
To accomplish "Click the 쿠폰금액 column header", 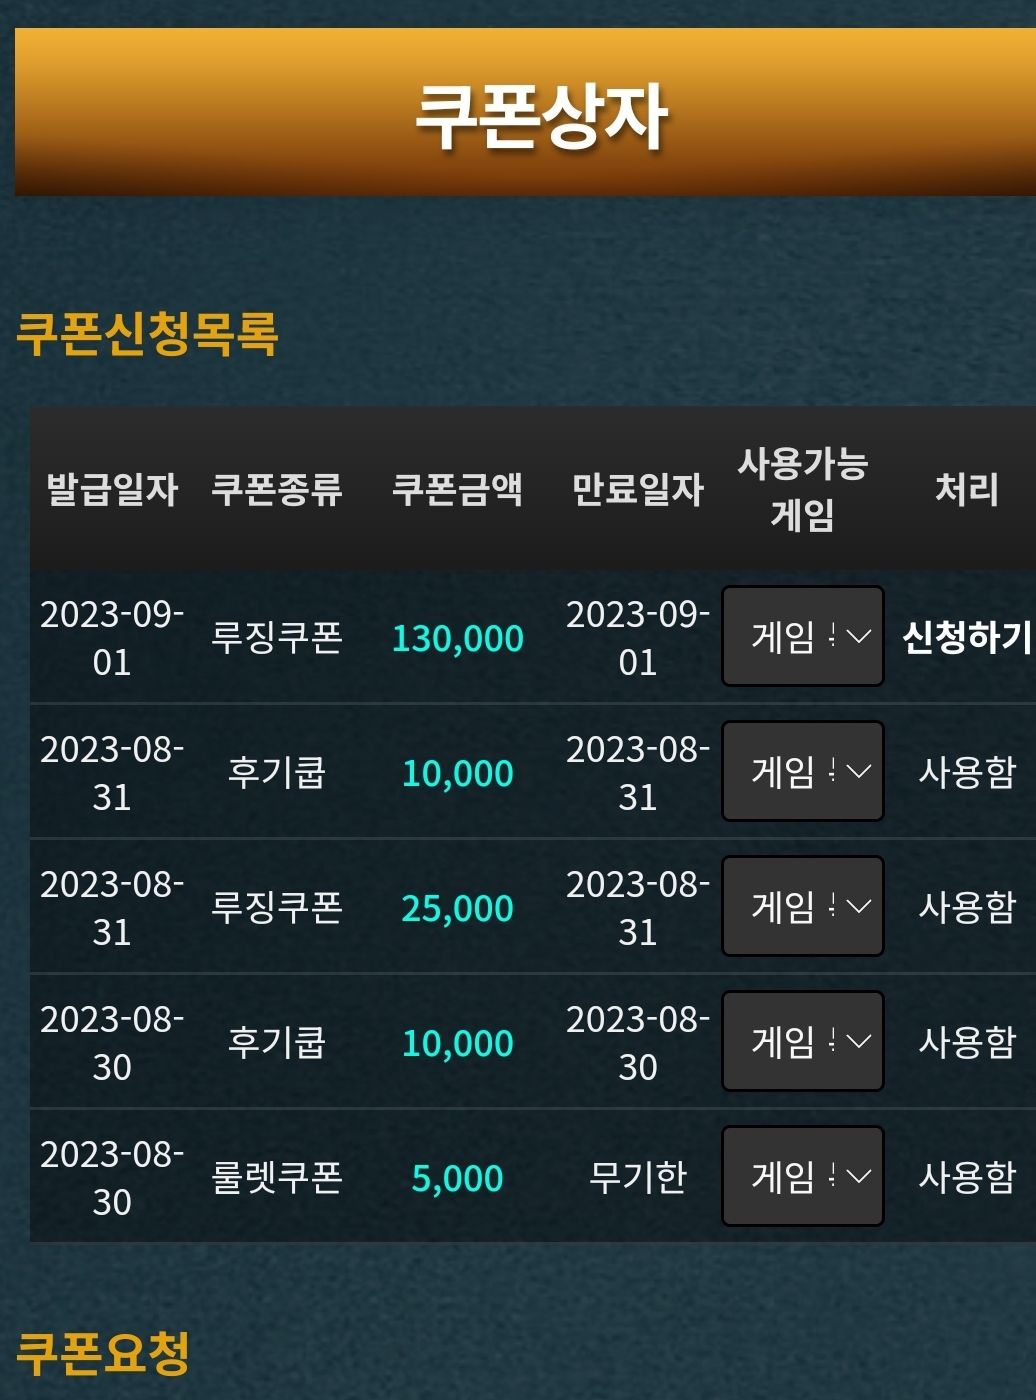I will [x=457, y=489].
